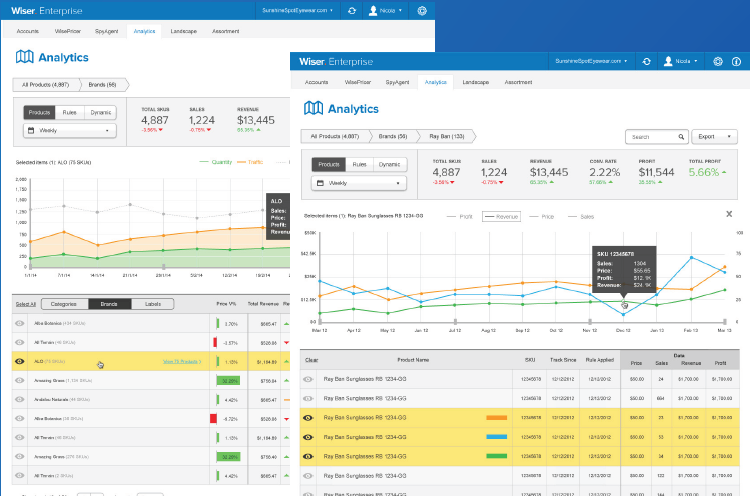The width and height of the screenshot is (750, 496).
Task: Click Clear in product table header
Action: click(311, 360)
